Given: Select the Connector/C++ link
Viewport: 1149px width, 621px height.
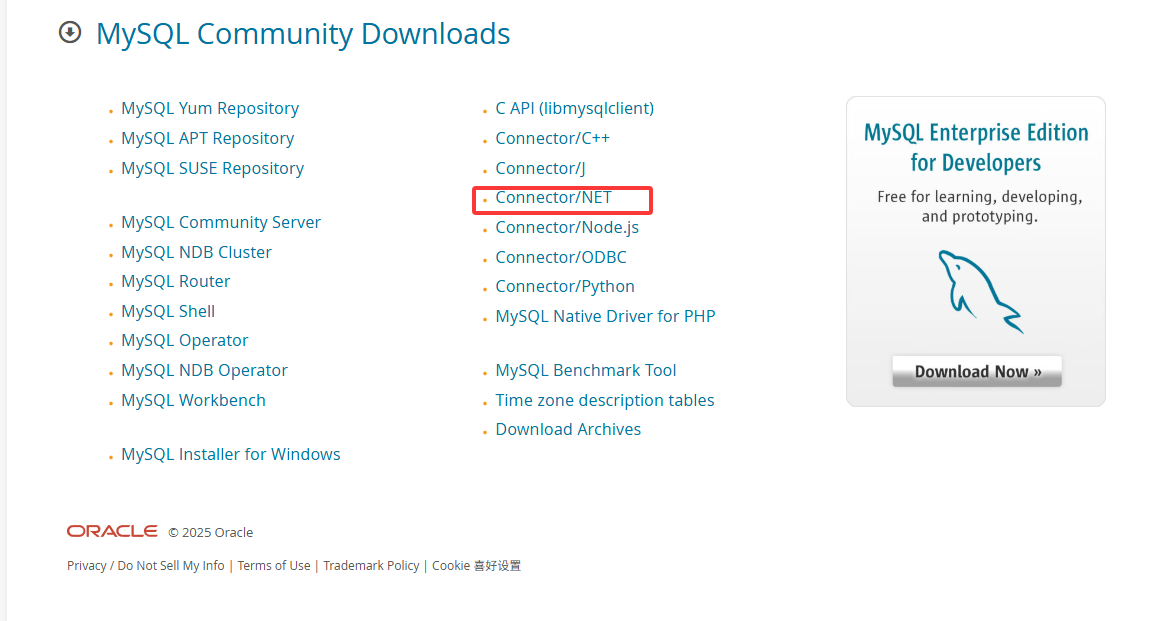Looking at the screenshot, I should pyautogui.click(x=553, y=139).
